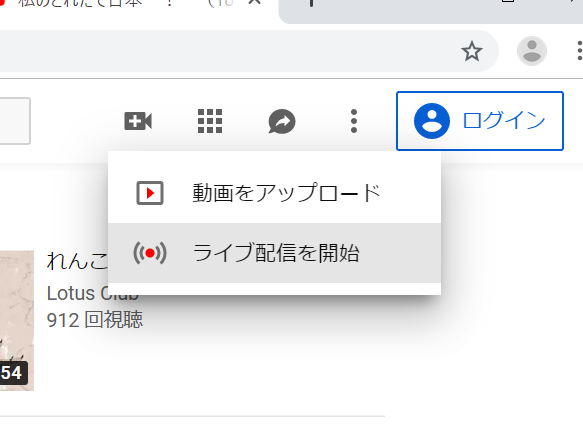Open the Chrome profile avatar
The image size is (583, 438).
coord(532,51)
